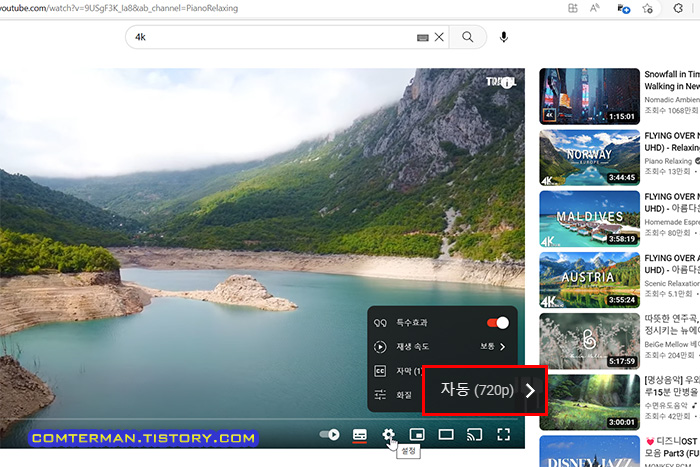Open BeiGe Mellow channel name
Screen dimensions: 700x467
click(x=672, y=345)
